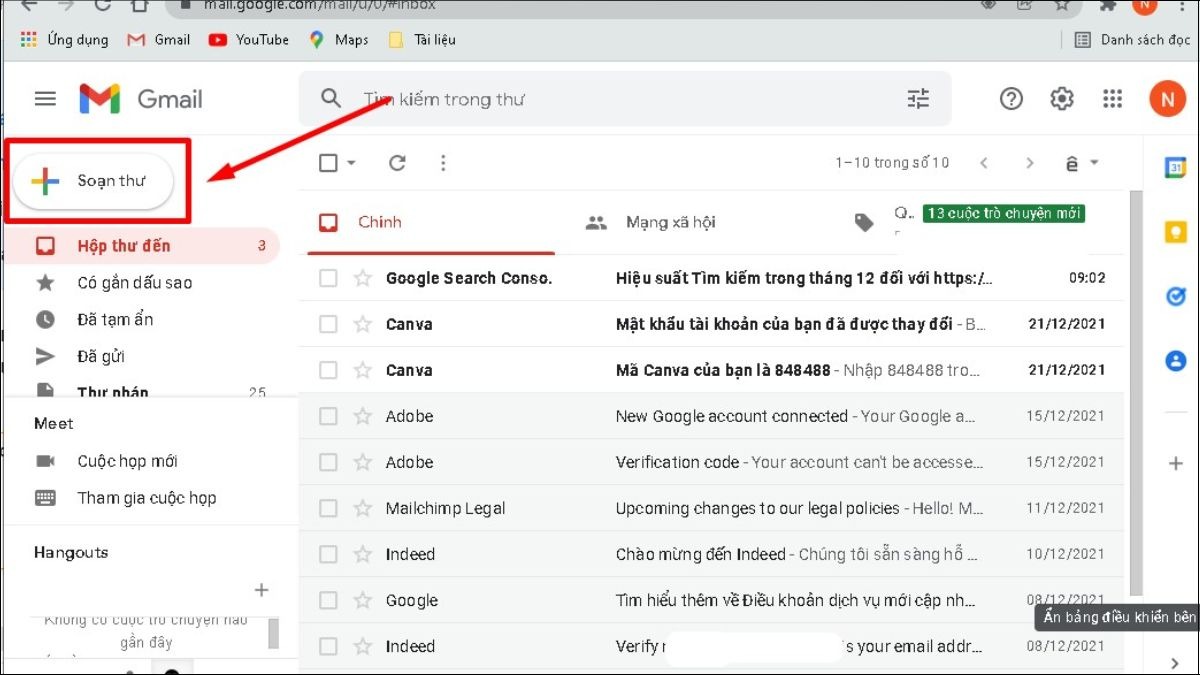Click the Soạn thư compose button
1200x675 pixels.
tap(94, 181)
